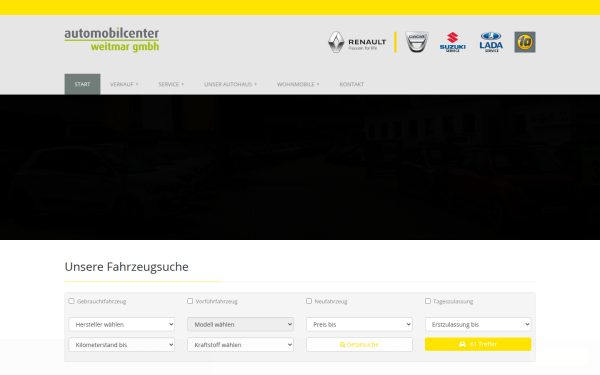The height and width of the screenshot is (375, 600).
Task: Expand the Modell wählen dropdown
Action: point(240,324)
